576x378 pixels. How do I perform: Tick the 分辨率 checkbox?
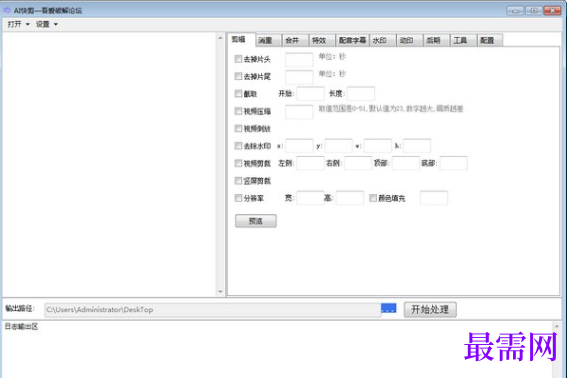pos(238,198)
